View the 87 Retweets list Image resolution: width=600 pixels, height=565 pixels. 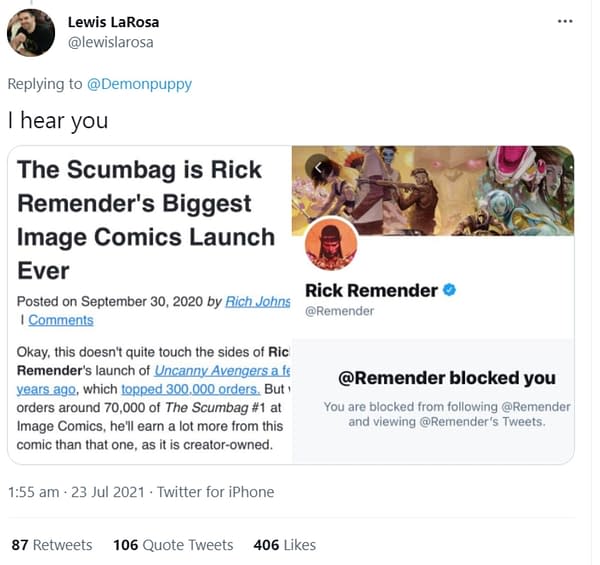[x=52, y=545]
